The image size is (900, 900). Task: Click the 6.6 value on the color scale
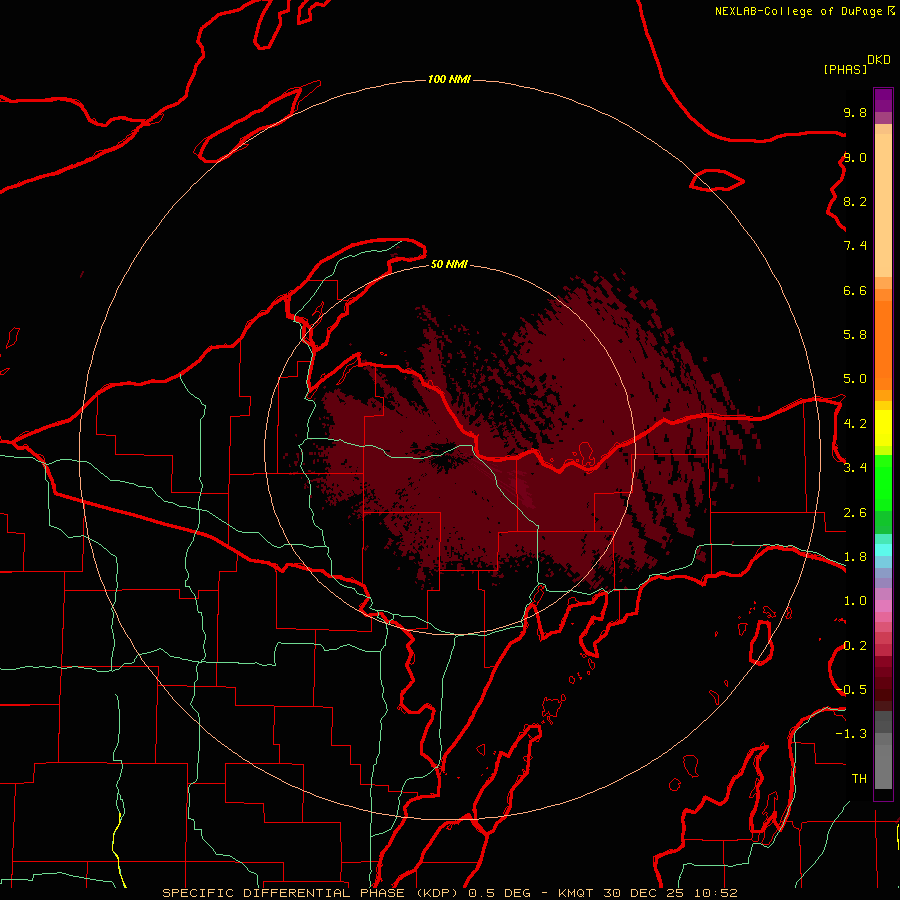pyautogui.click(x=855, y=290)
